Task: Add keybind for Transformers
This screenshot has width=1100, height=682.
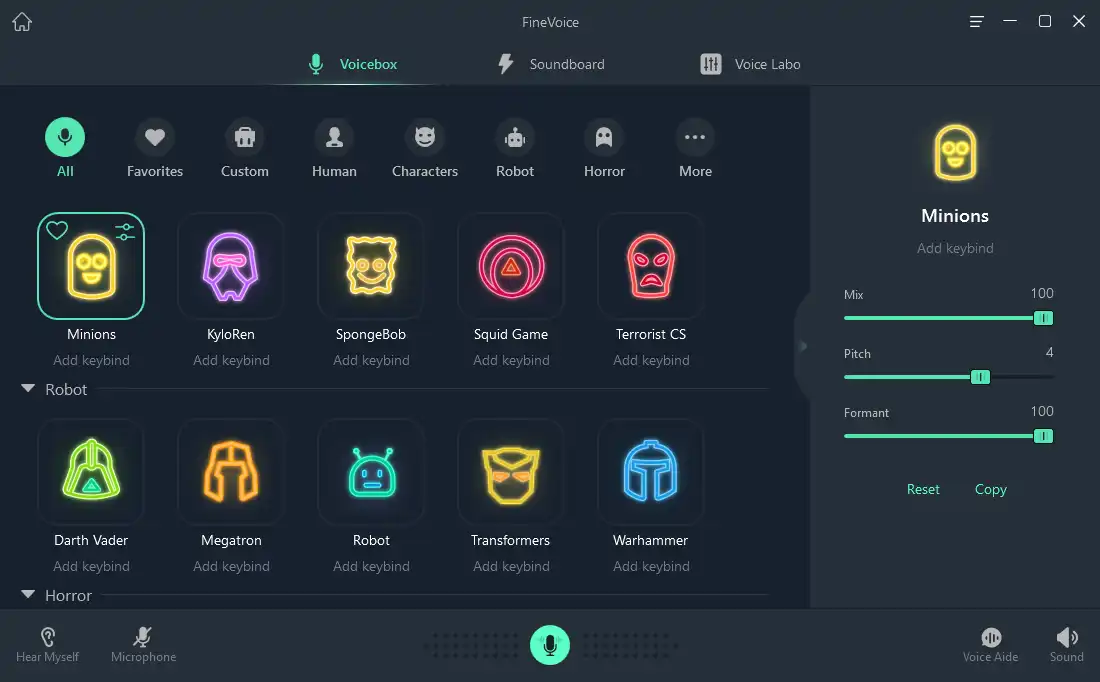Action: tap(511, 566)
